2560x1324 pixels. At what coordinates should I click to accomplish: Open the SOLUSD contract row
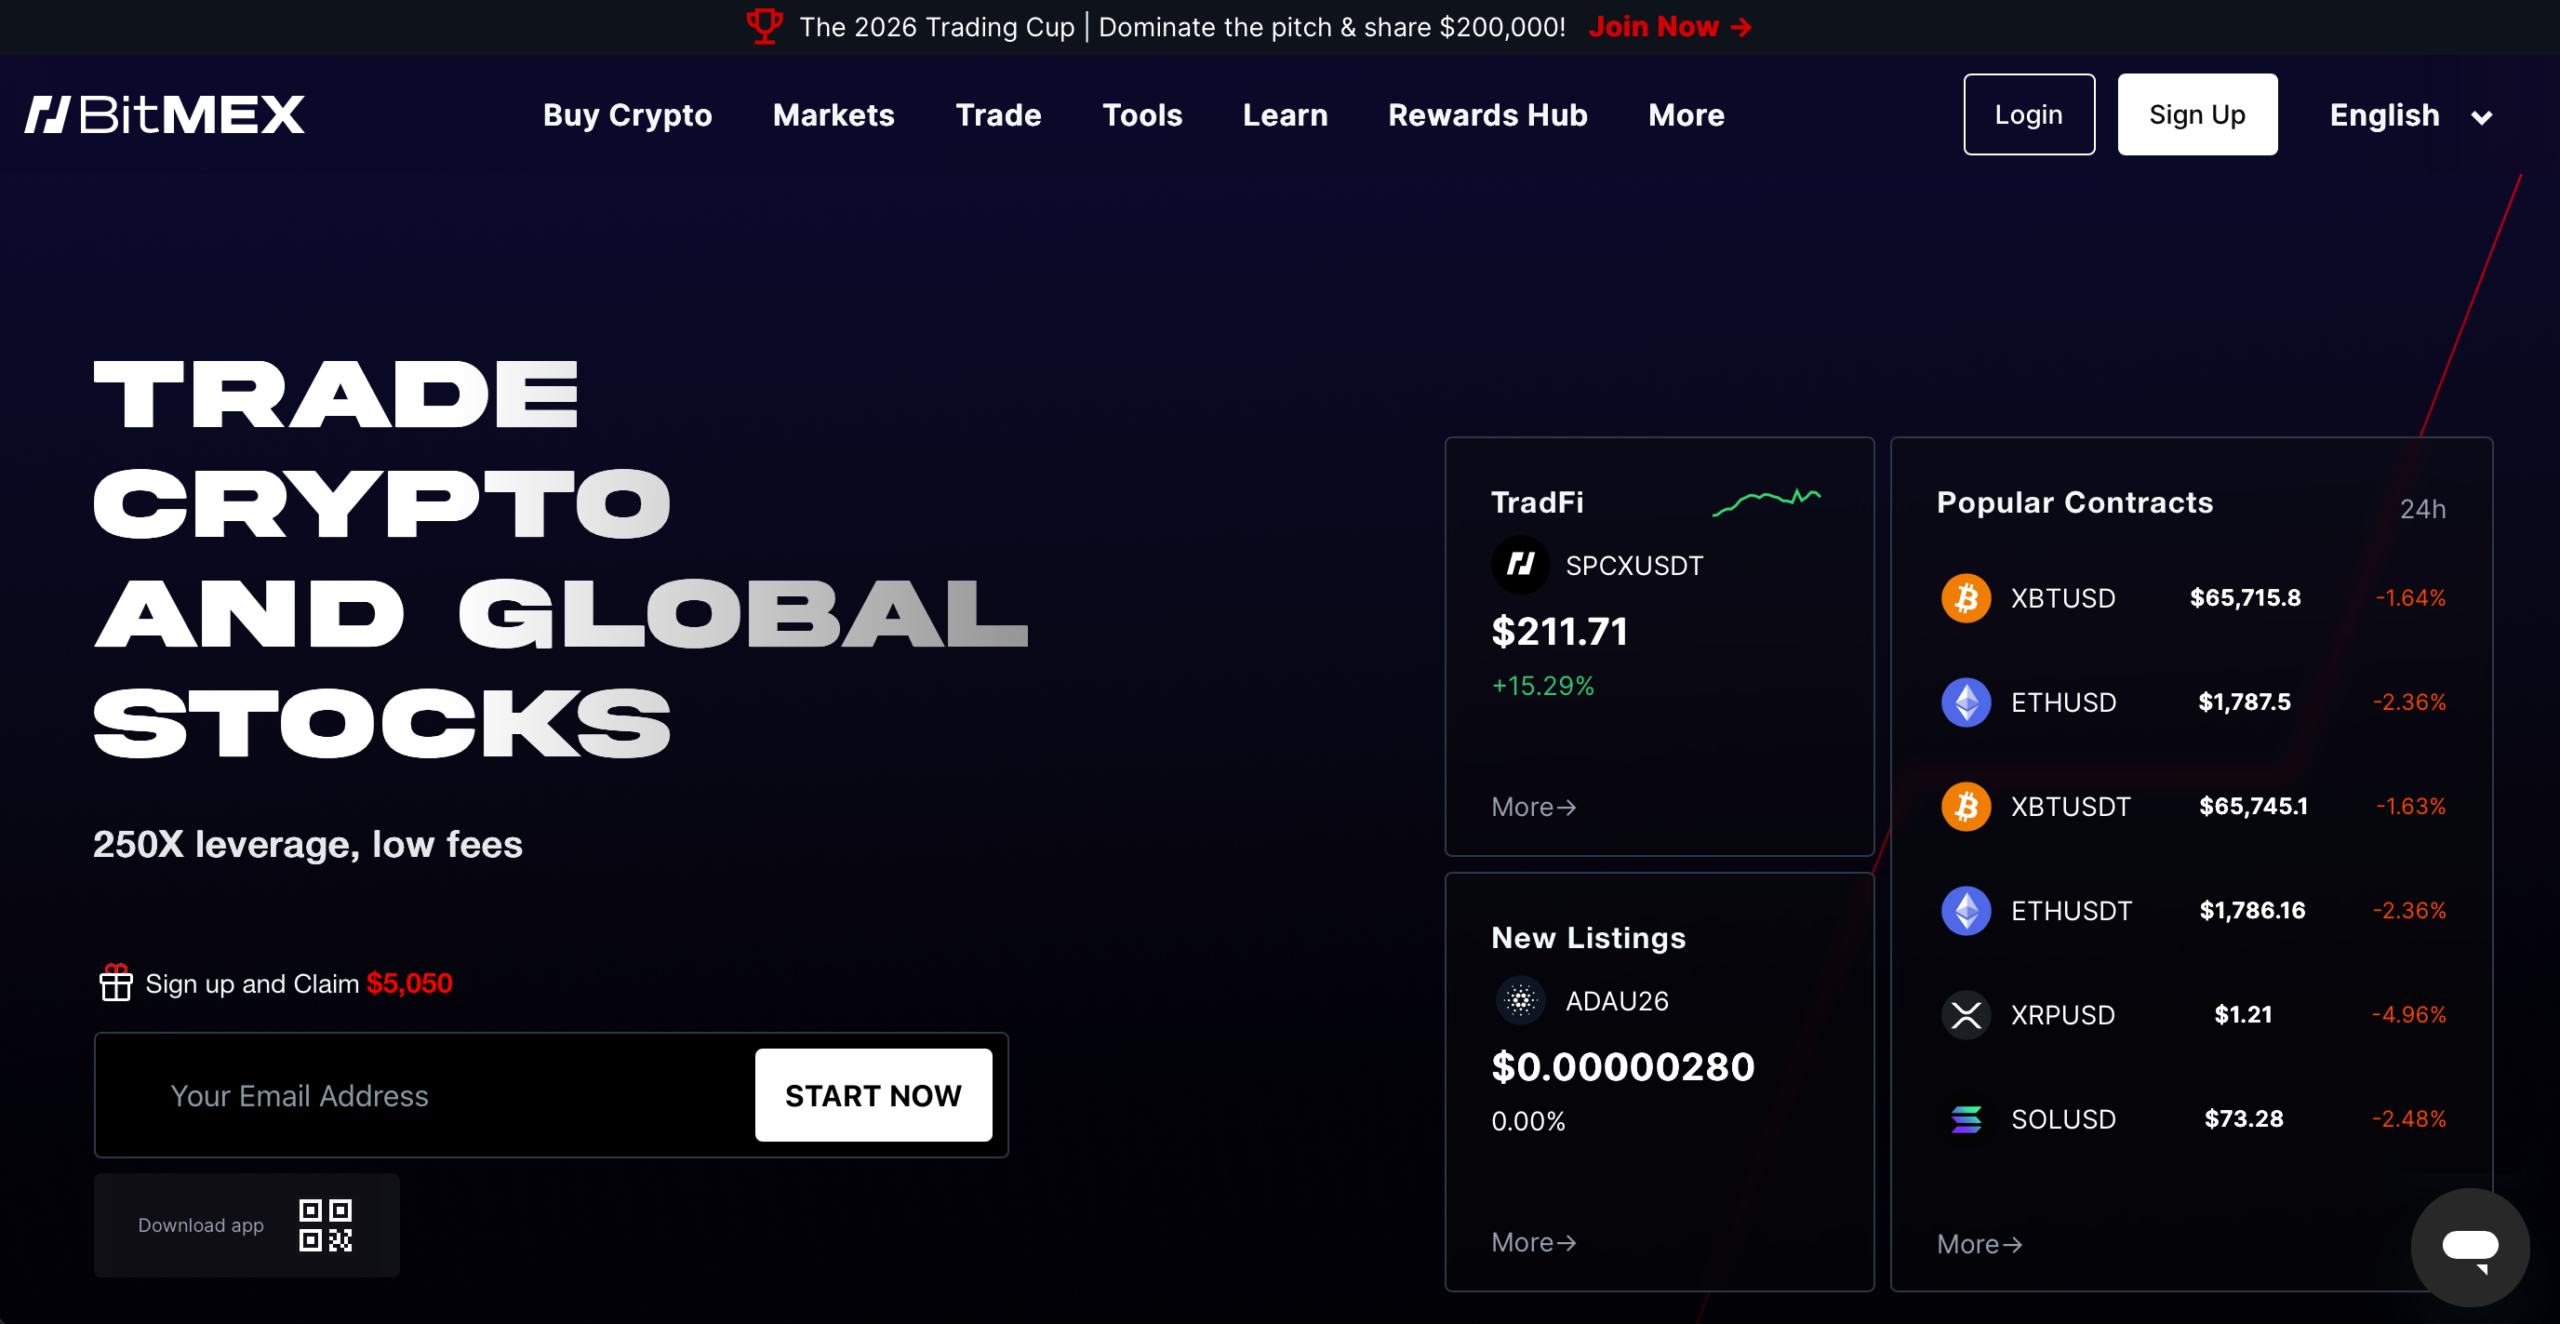[2192, 1119]
